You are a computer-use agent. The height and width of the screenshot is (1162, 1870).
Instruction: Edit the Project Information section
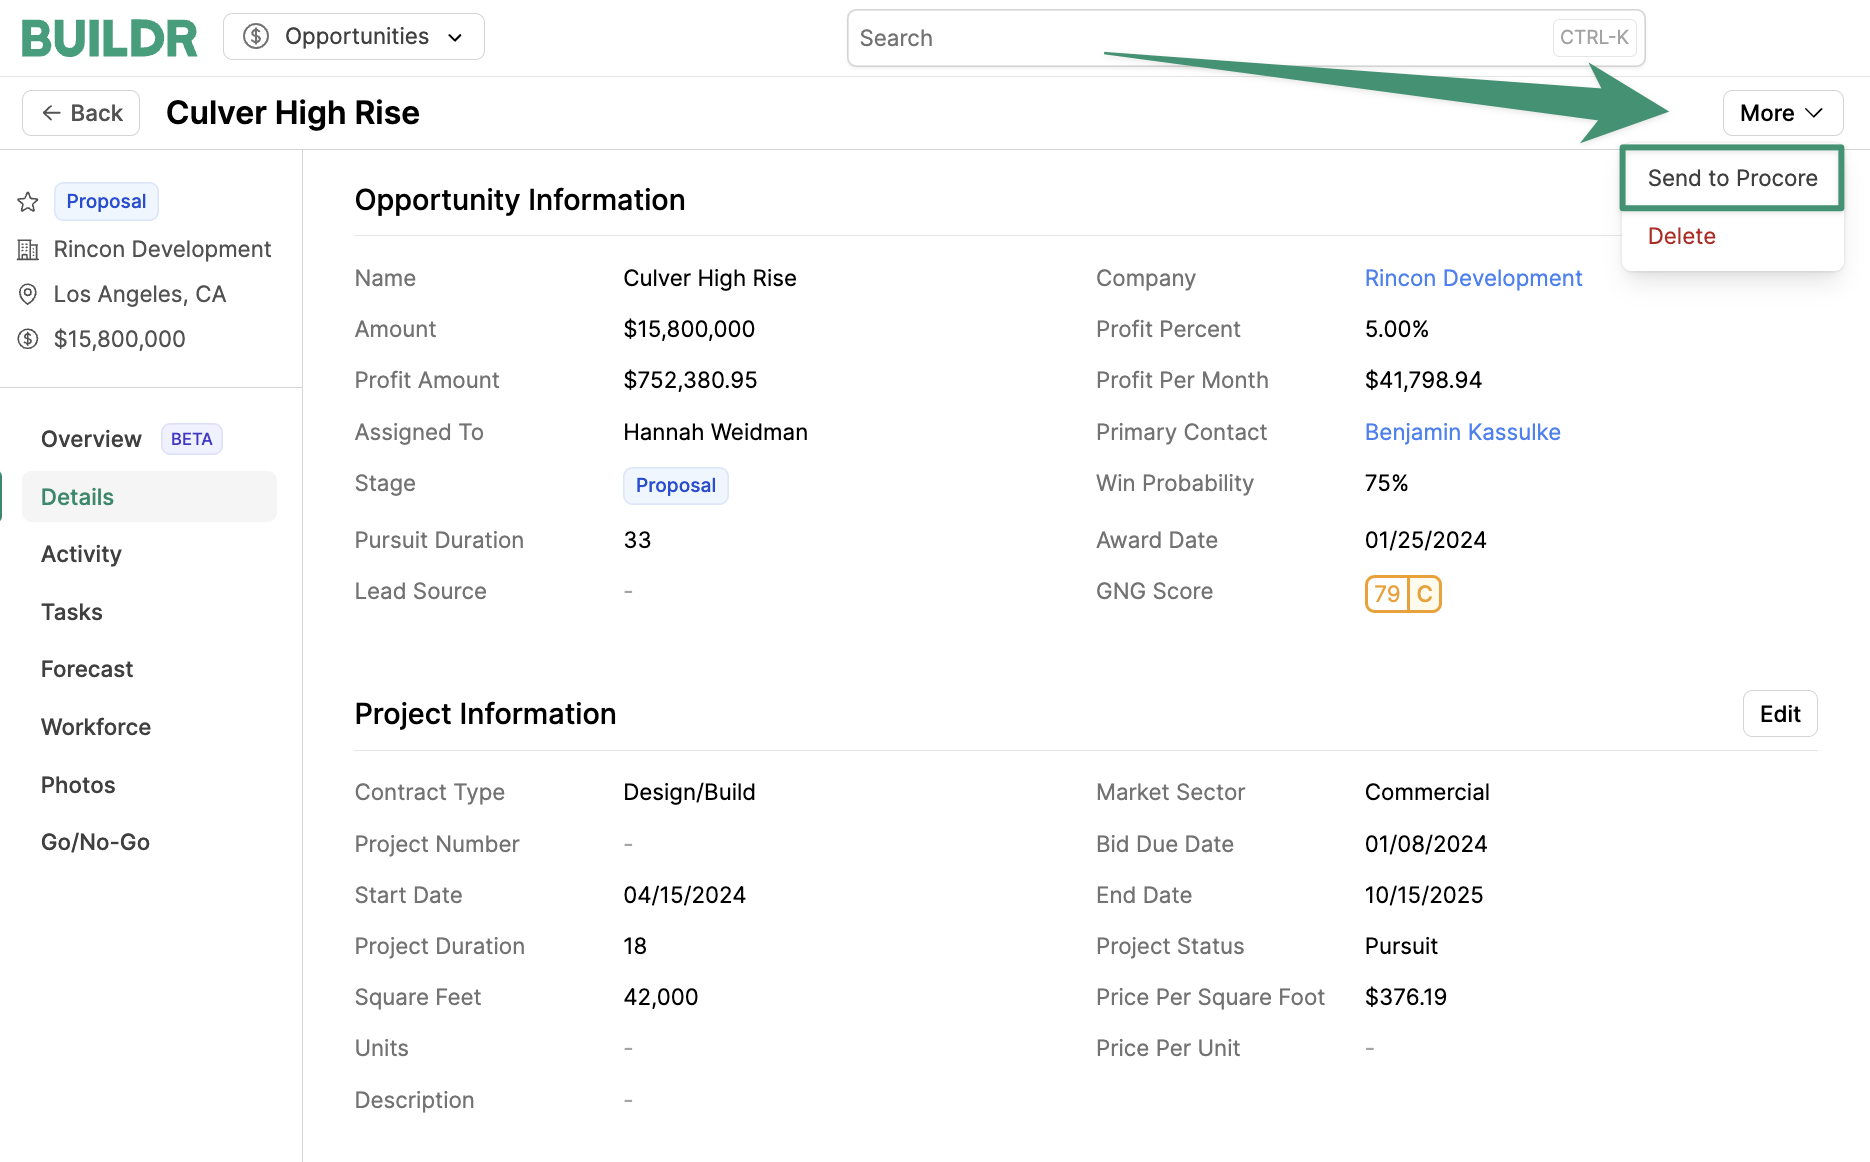[x=1779, y=714]
